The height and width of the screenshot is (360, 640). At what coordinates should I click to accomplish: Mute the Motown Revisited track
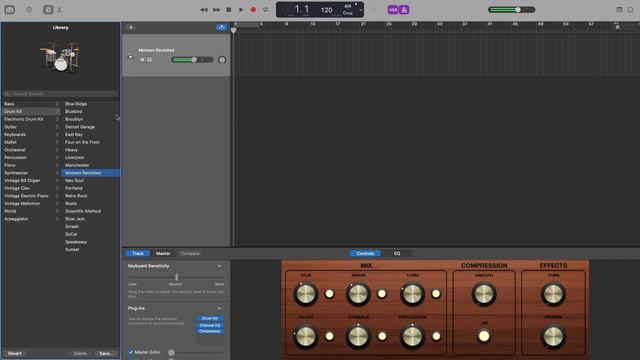point(142,60)
